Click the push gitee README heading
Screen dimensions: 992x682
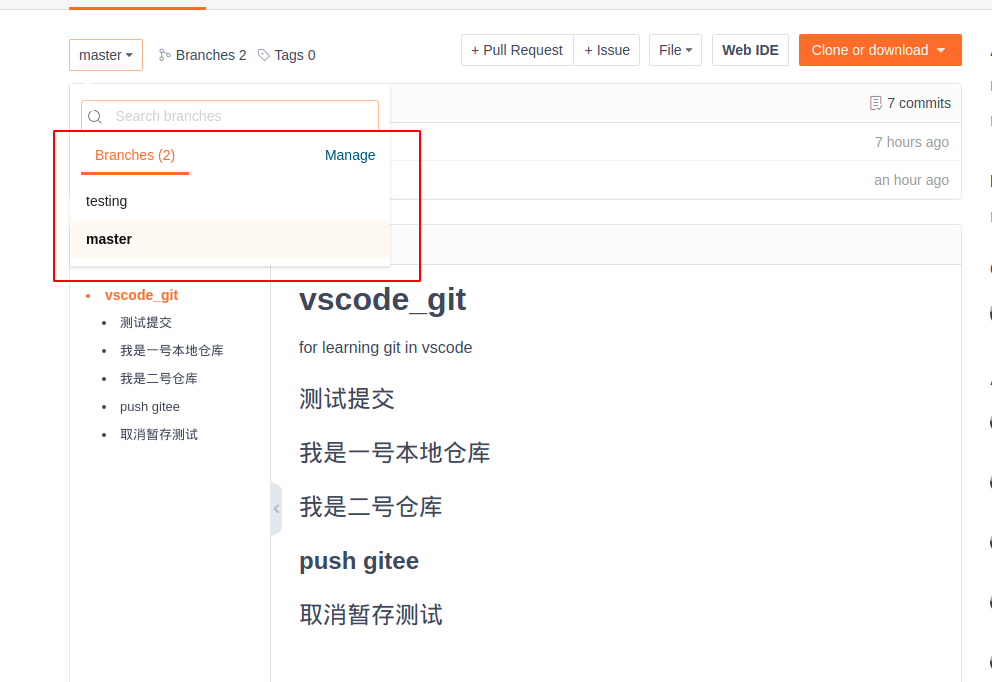click(x=359, y=561)
